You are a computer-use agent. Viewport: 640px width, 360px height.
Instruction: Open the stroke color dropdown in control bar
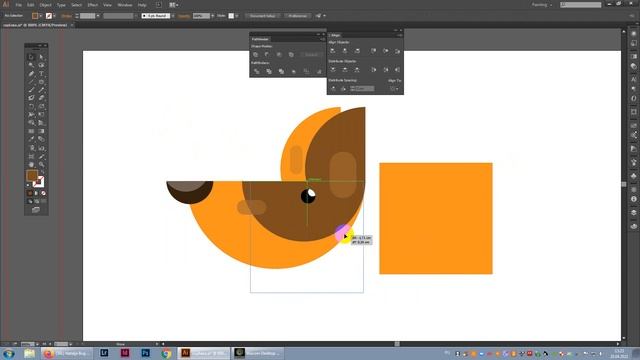[x=55, y=16]
